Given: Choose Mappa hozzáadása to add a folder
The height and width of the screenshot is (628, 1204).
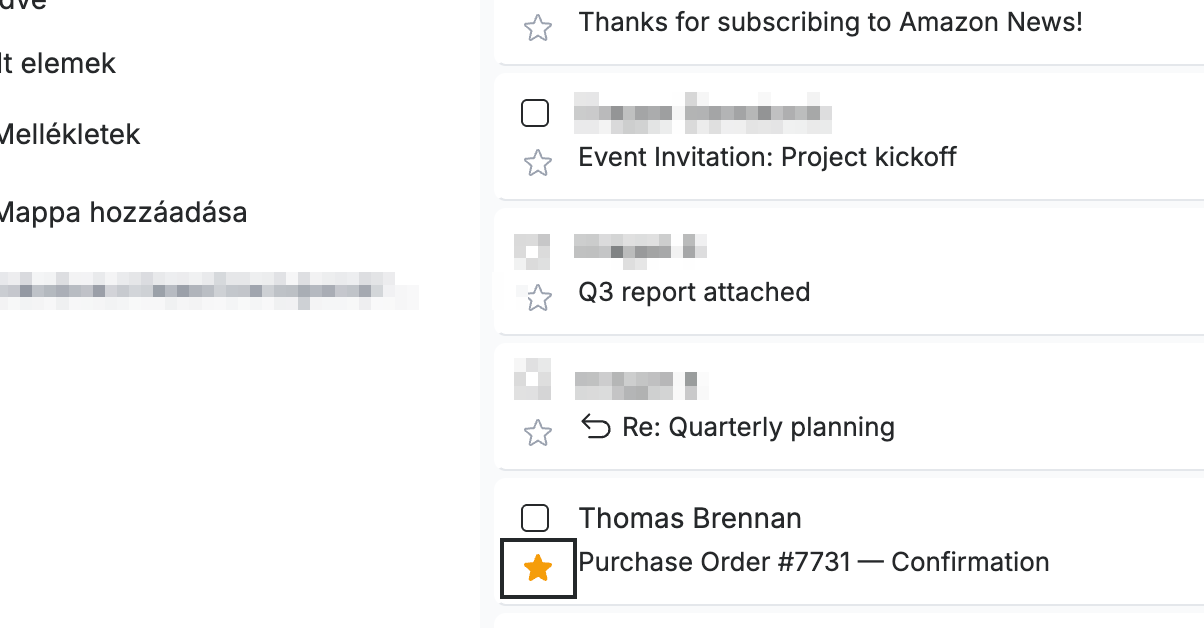Looking at the screenshot, I should click(123, 213).
